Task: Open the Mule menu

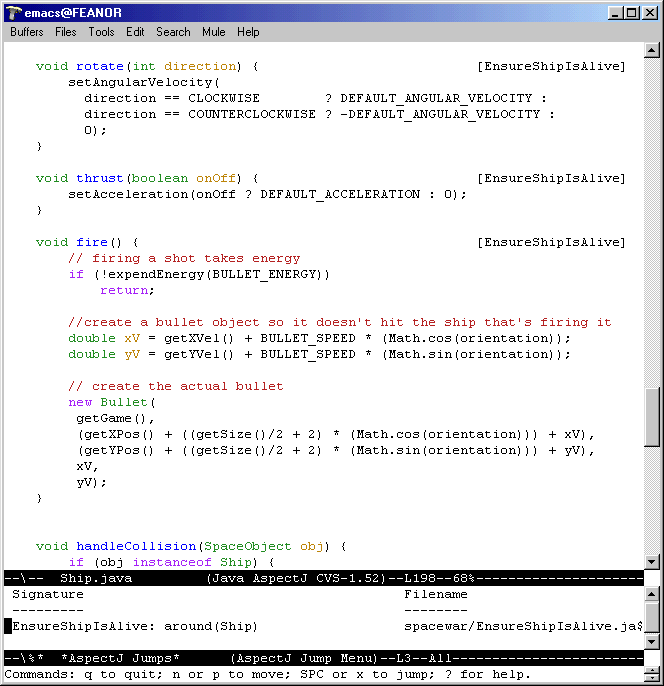Action: (x=213, y=32)
